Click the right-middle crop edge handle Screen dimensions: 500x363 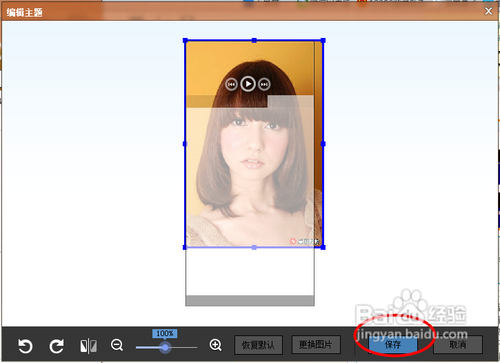click(323, 144)
